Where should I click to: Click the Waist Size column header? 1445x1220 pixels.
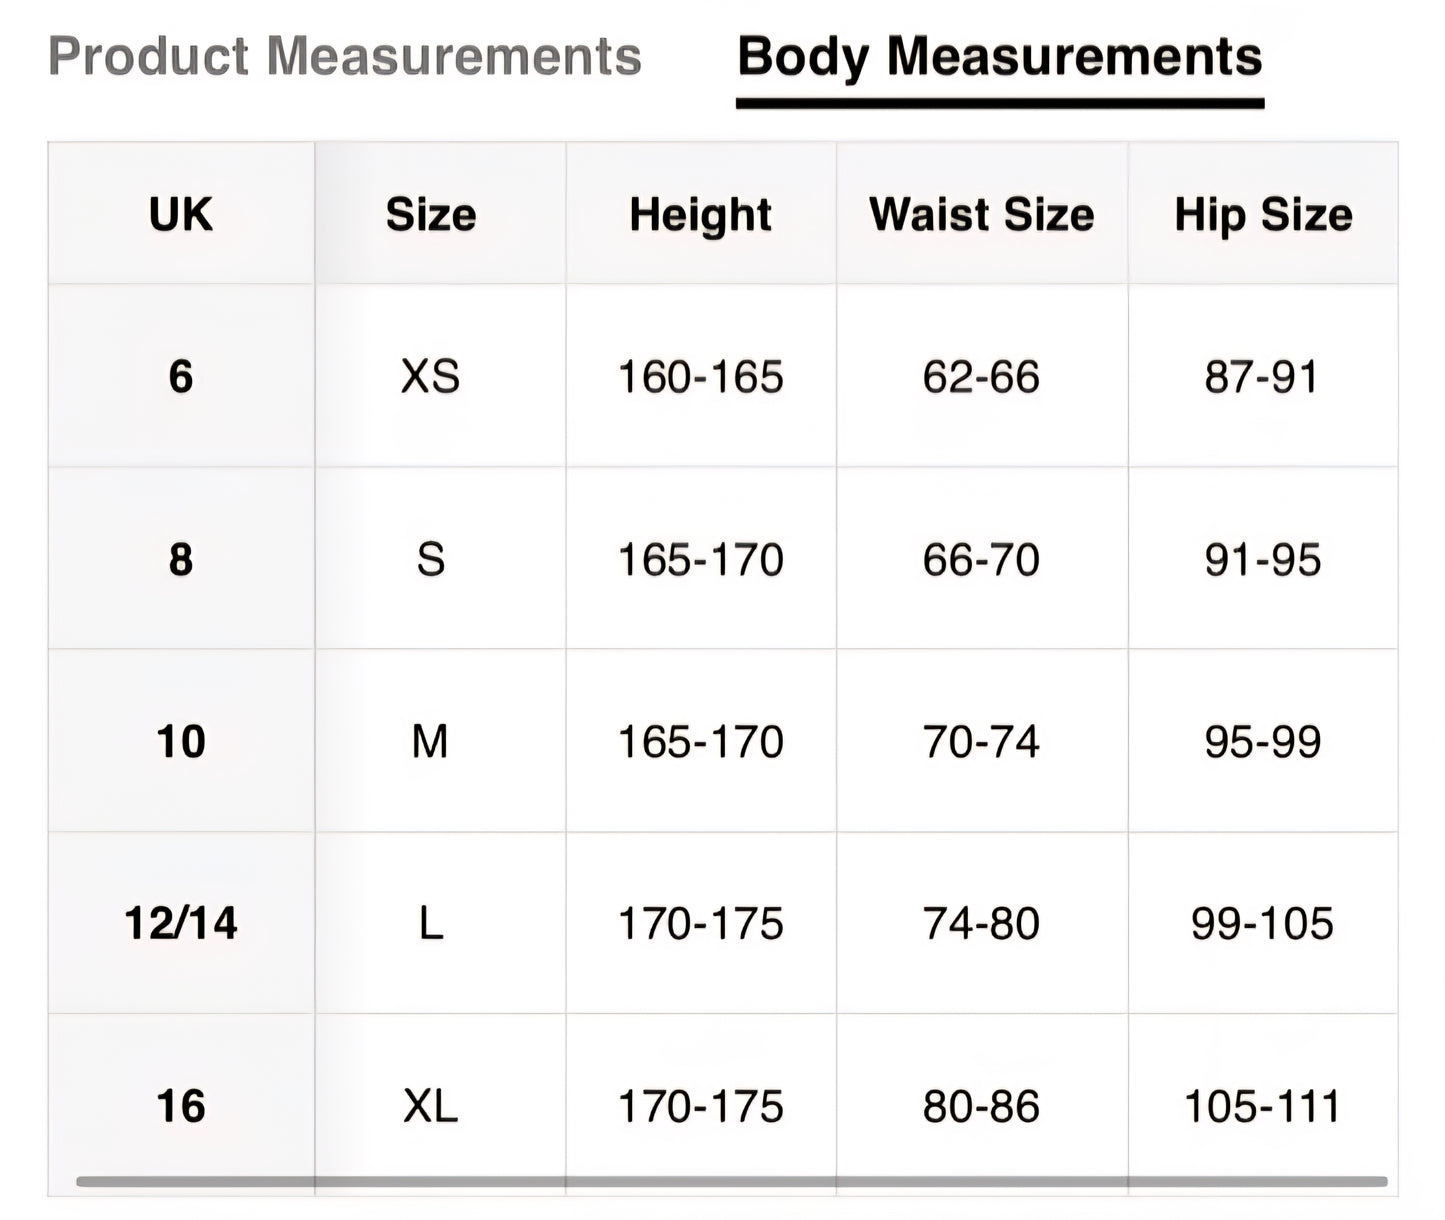point(981,214)
